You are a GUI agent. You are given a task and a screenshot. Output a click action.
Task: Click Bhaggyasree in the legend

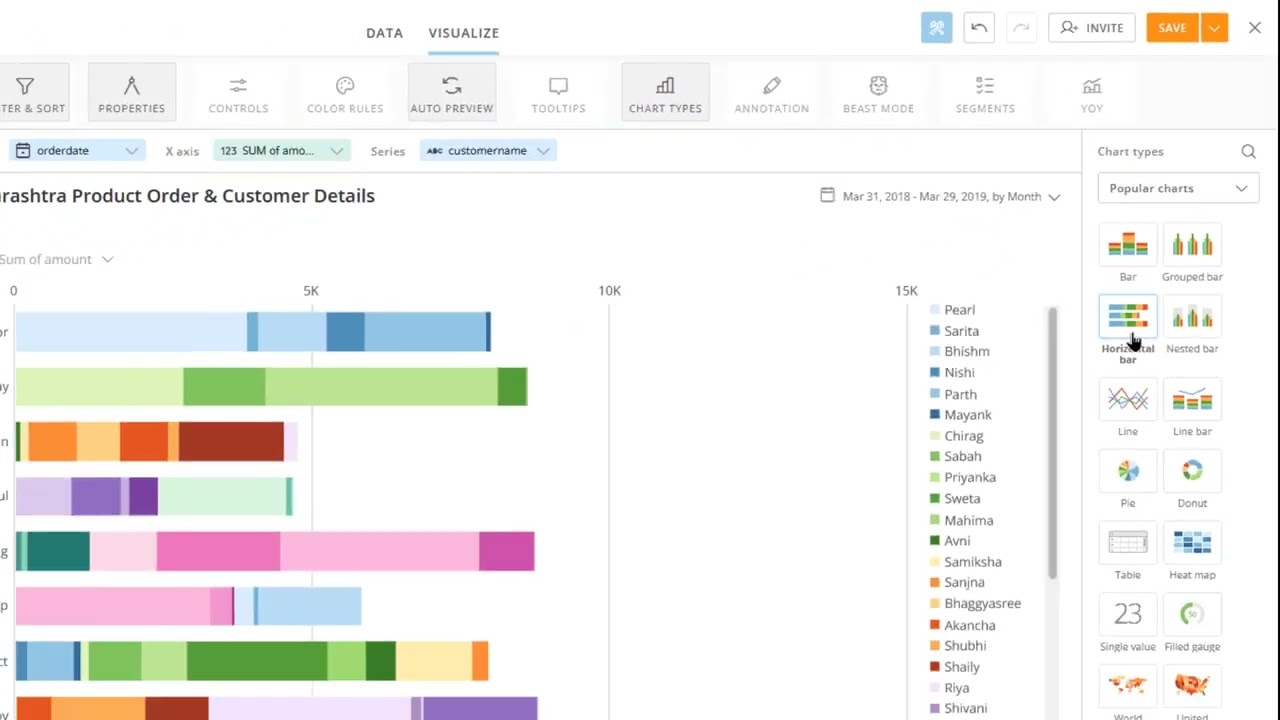[983, 604]
